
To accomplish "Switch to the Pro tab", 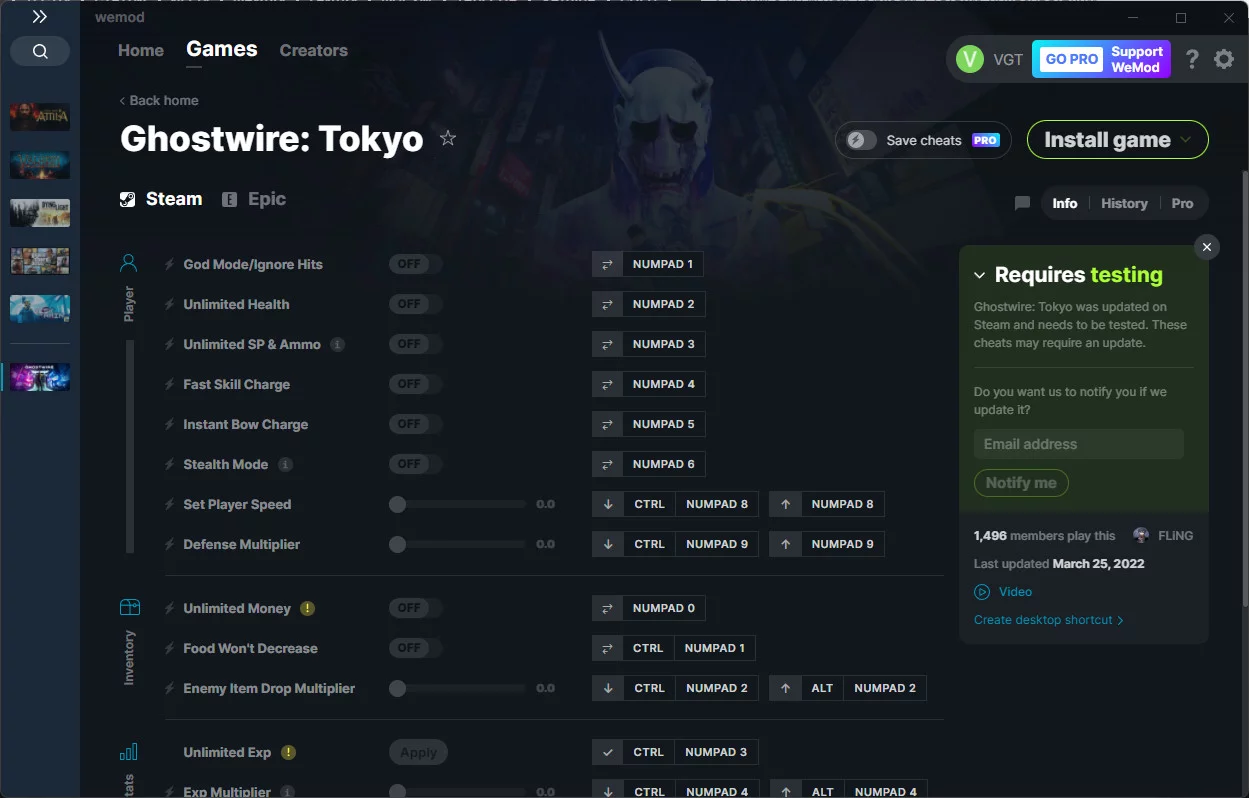I will click(x=1182, y=203).
